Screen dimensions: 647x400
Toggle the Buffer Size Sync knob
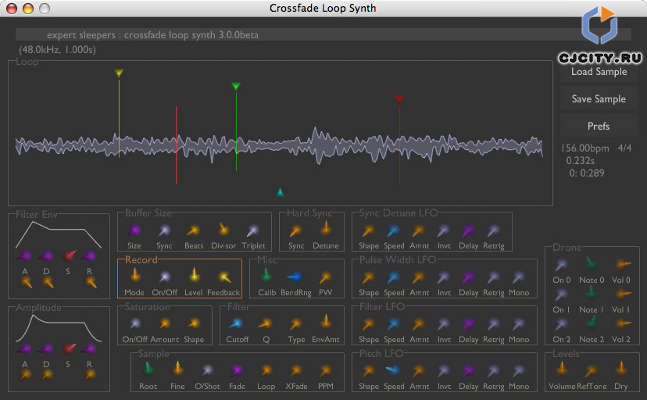point(164,231)
